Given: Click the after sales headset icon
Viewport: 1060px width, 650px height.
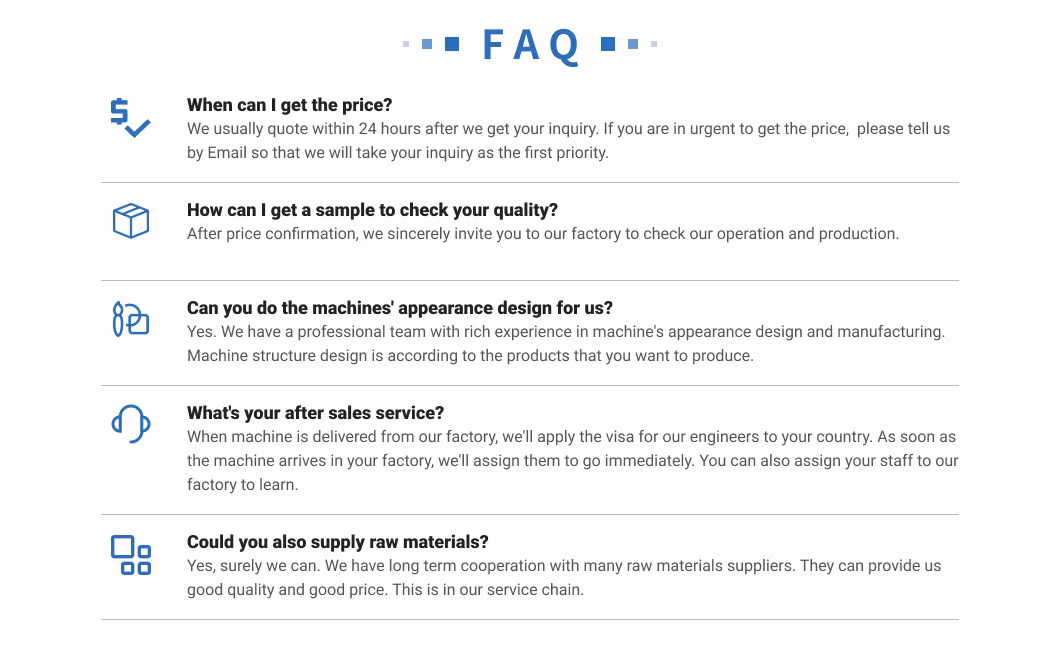Looking at the screenshot, I should click(130, 424).
